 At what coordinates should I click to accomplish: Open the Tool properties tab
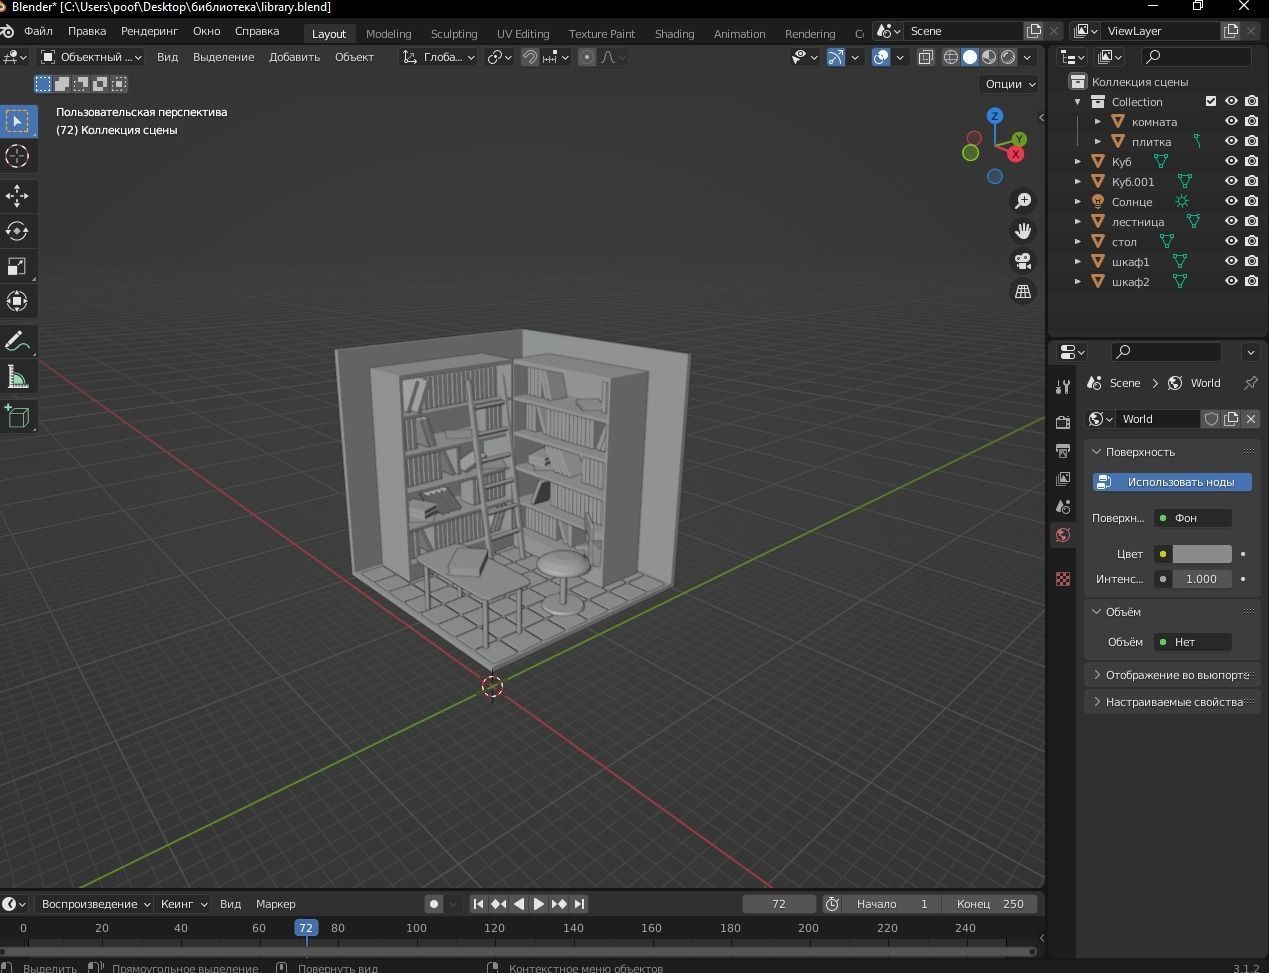point(1063,387)
